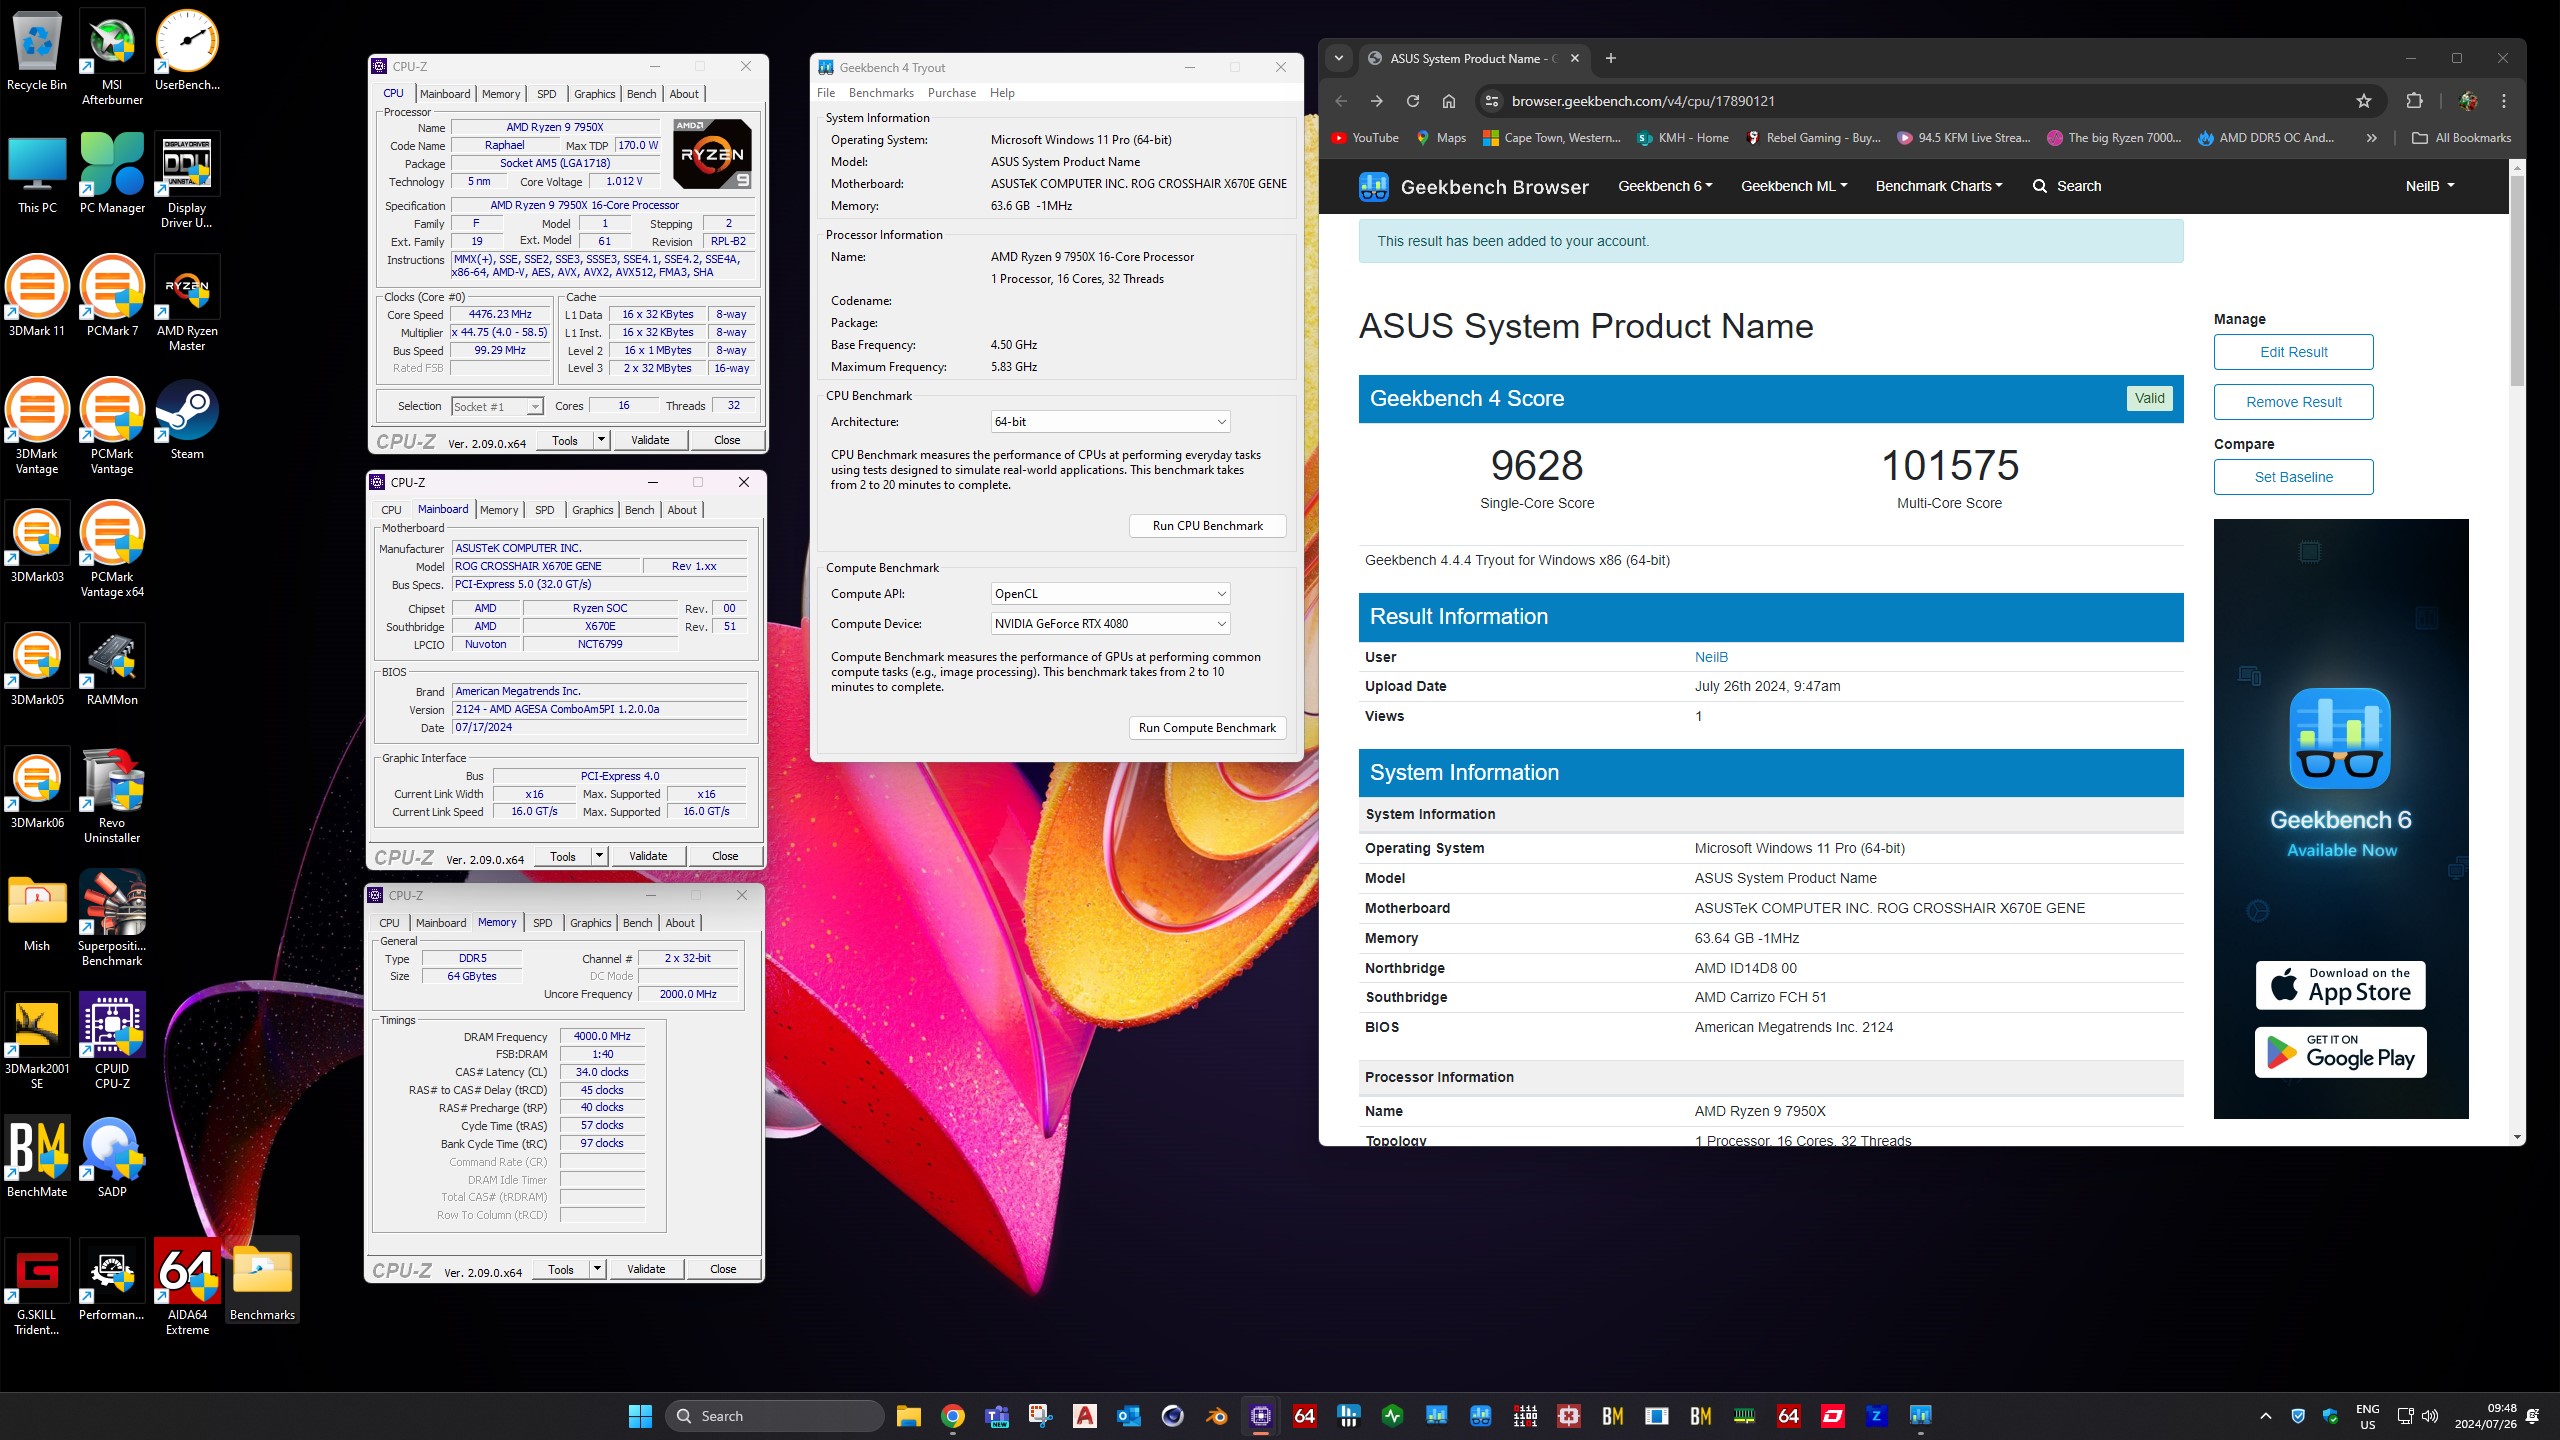Open the Benchmarks menu in Geekbench 4
Screen dimensions: 2560x1440
(x=881, y=93)
